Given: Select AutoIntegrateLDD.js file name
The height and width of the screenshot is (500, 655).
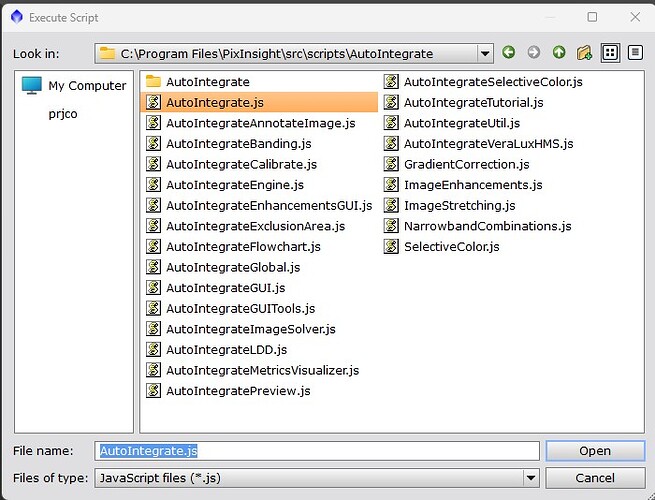Looking at the screenshot, I should click(x=226, y=350).
